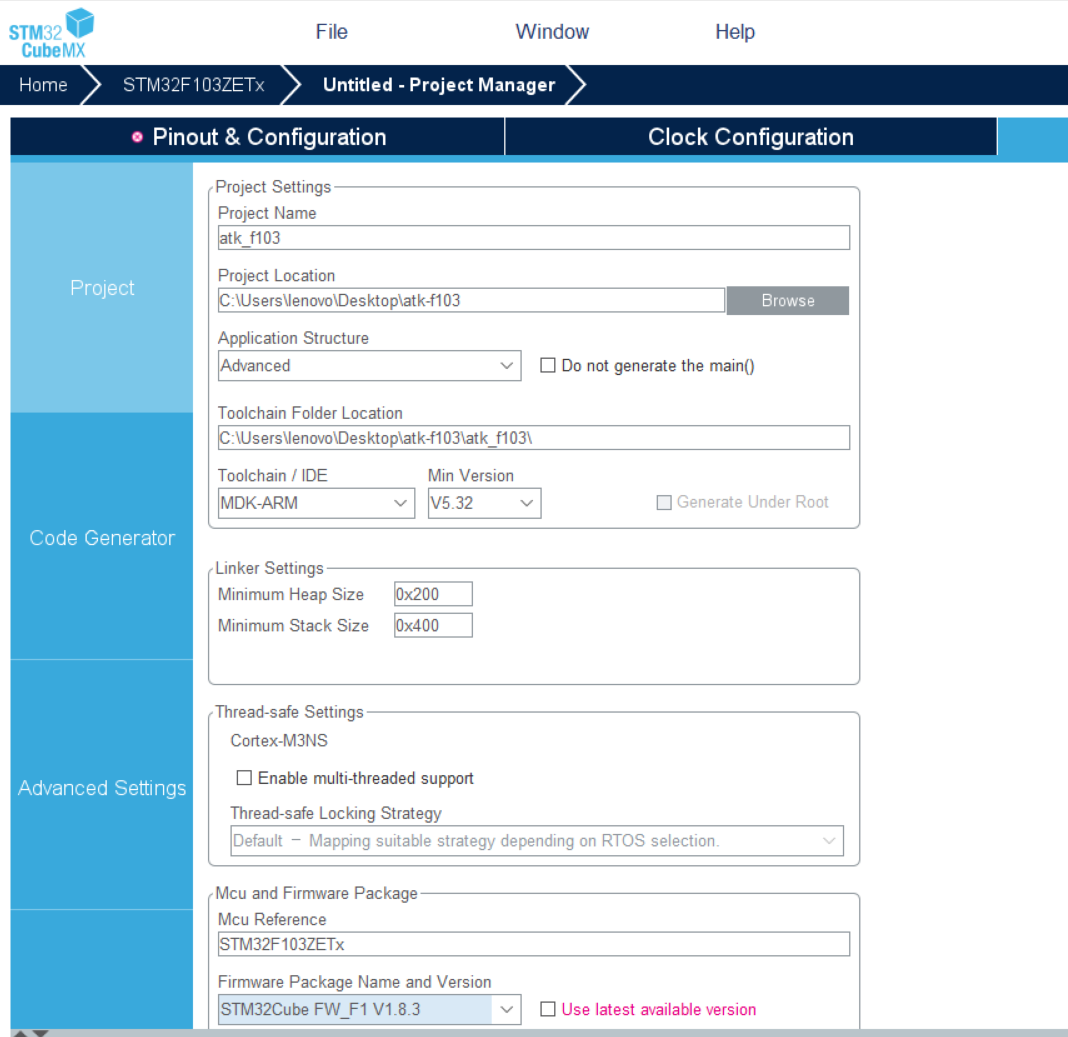Click the Minimum Stack Size field

pos(433,625)
